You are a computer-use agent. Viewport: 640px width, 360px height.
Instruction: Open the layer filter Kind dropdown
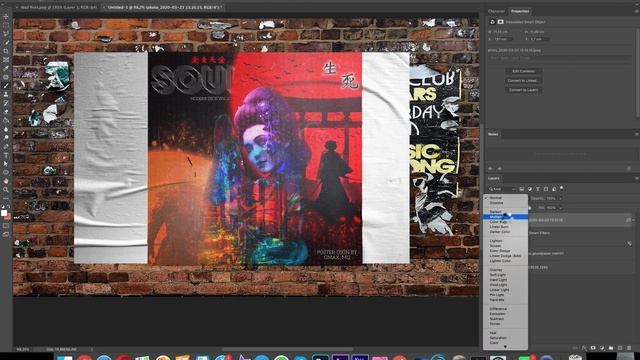tap(502, 189)
